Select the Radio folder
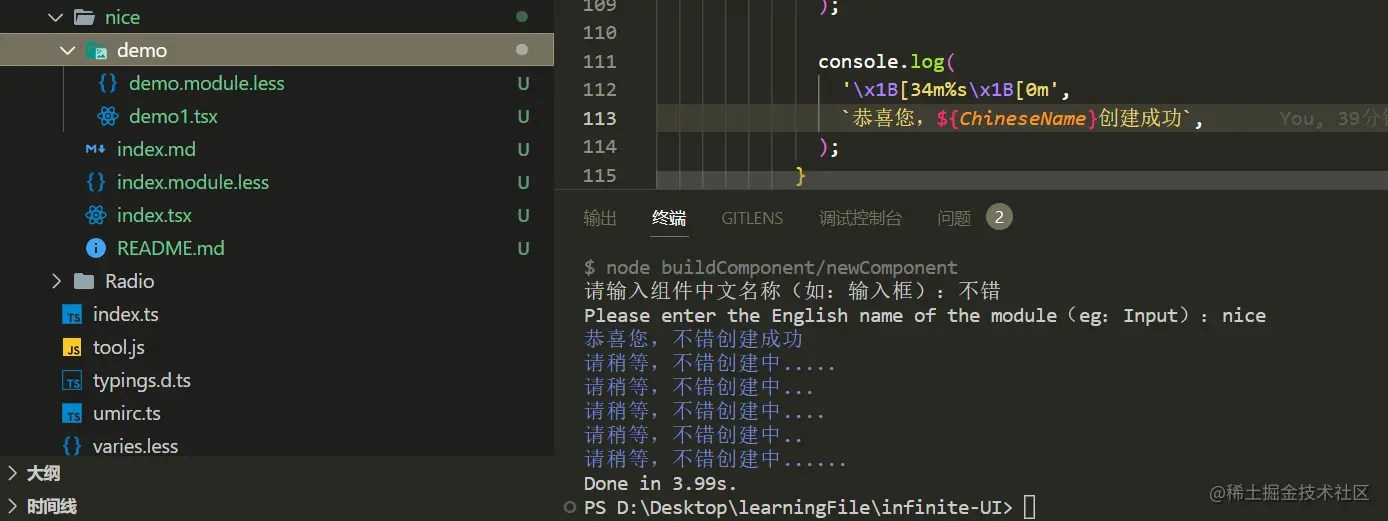 (130, 281)
